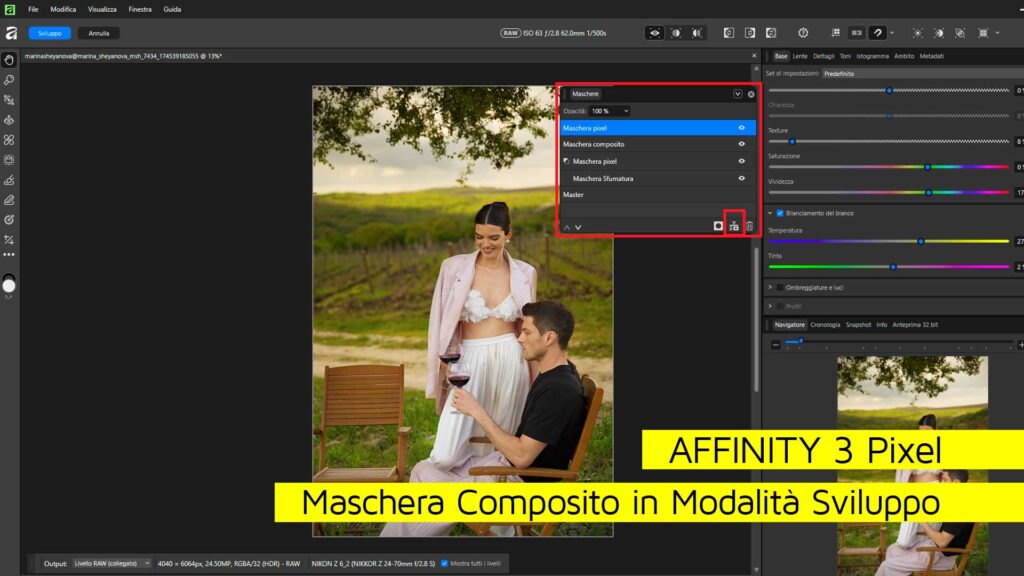The width and height of the screenshot is (1024, 576).
Task: Open the Maschere panel options chevron
Action: click(x=737, y=94)
